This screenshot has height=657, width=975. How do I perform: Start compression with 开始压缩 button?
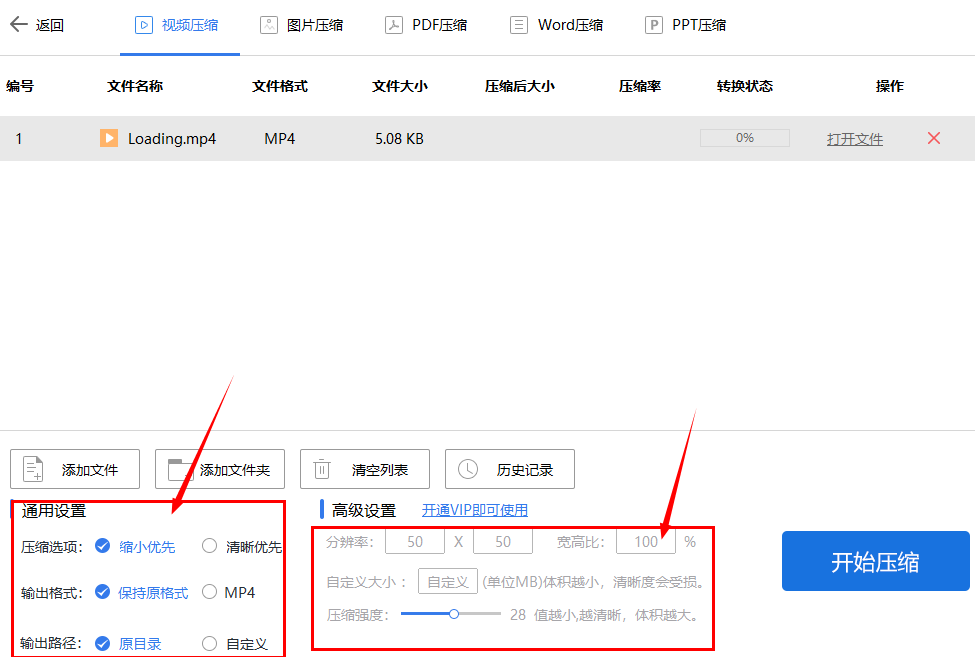click(876, 561)
